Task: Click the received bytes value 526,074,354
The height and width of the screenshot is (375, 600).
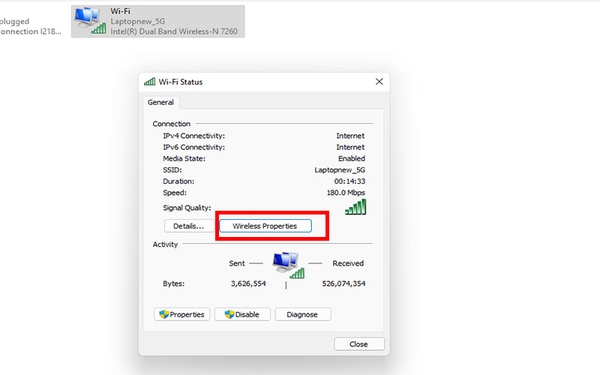Action: pyautogui.click(x=344, y=284)
